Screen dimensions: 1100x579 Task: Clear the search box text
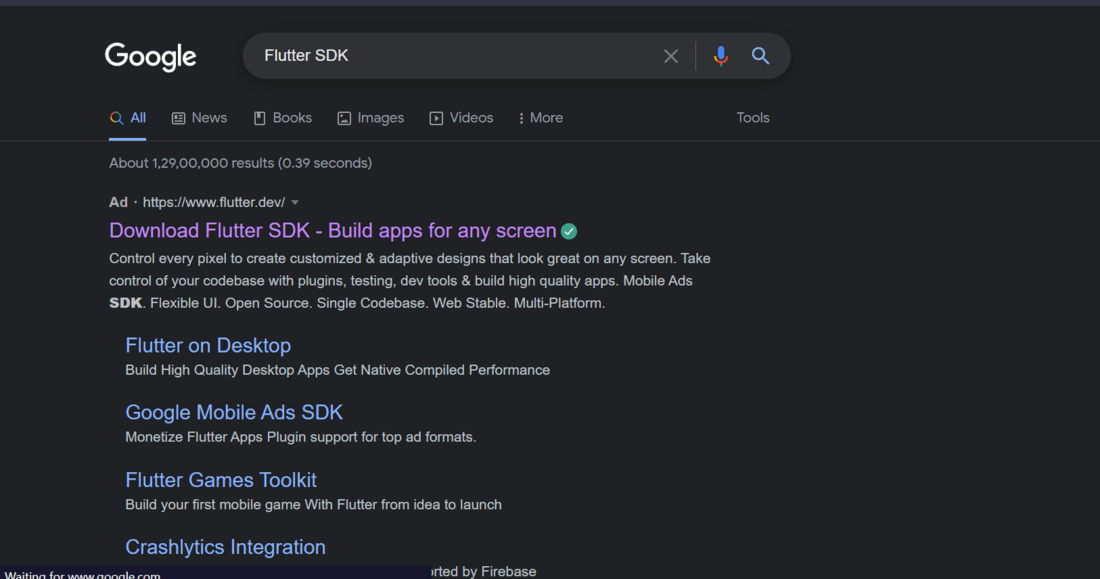pyautogui.click(x=671, y=56)
